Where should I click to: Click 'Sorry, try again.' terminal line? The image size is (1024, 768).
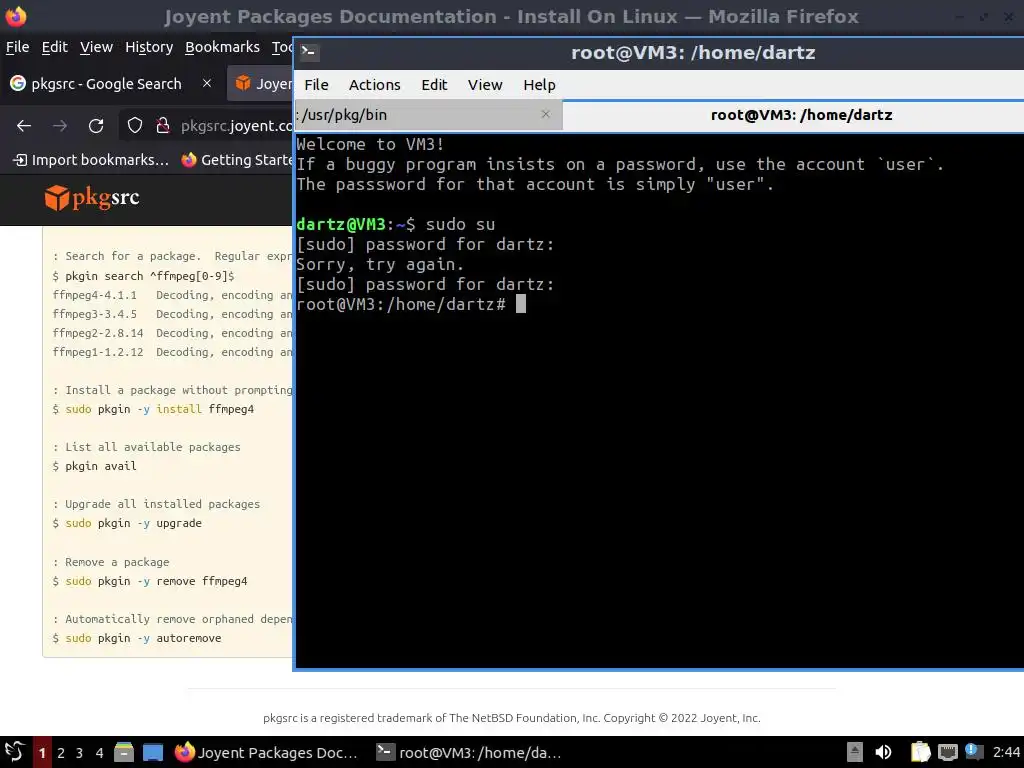(380, 264)
